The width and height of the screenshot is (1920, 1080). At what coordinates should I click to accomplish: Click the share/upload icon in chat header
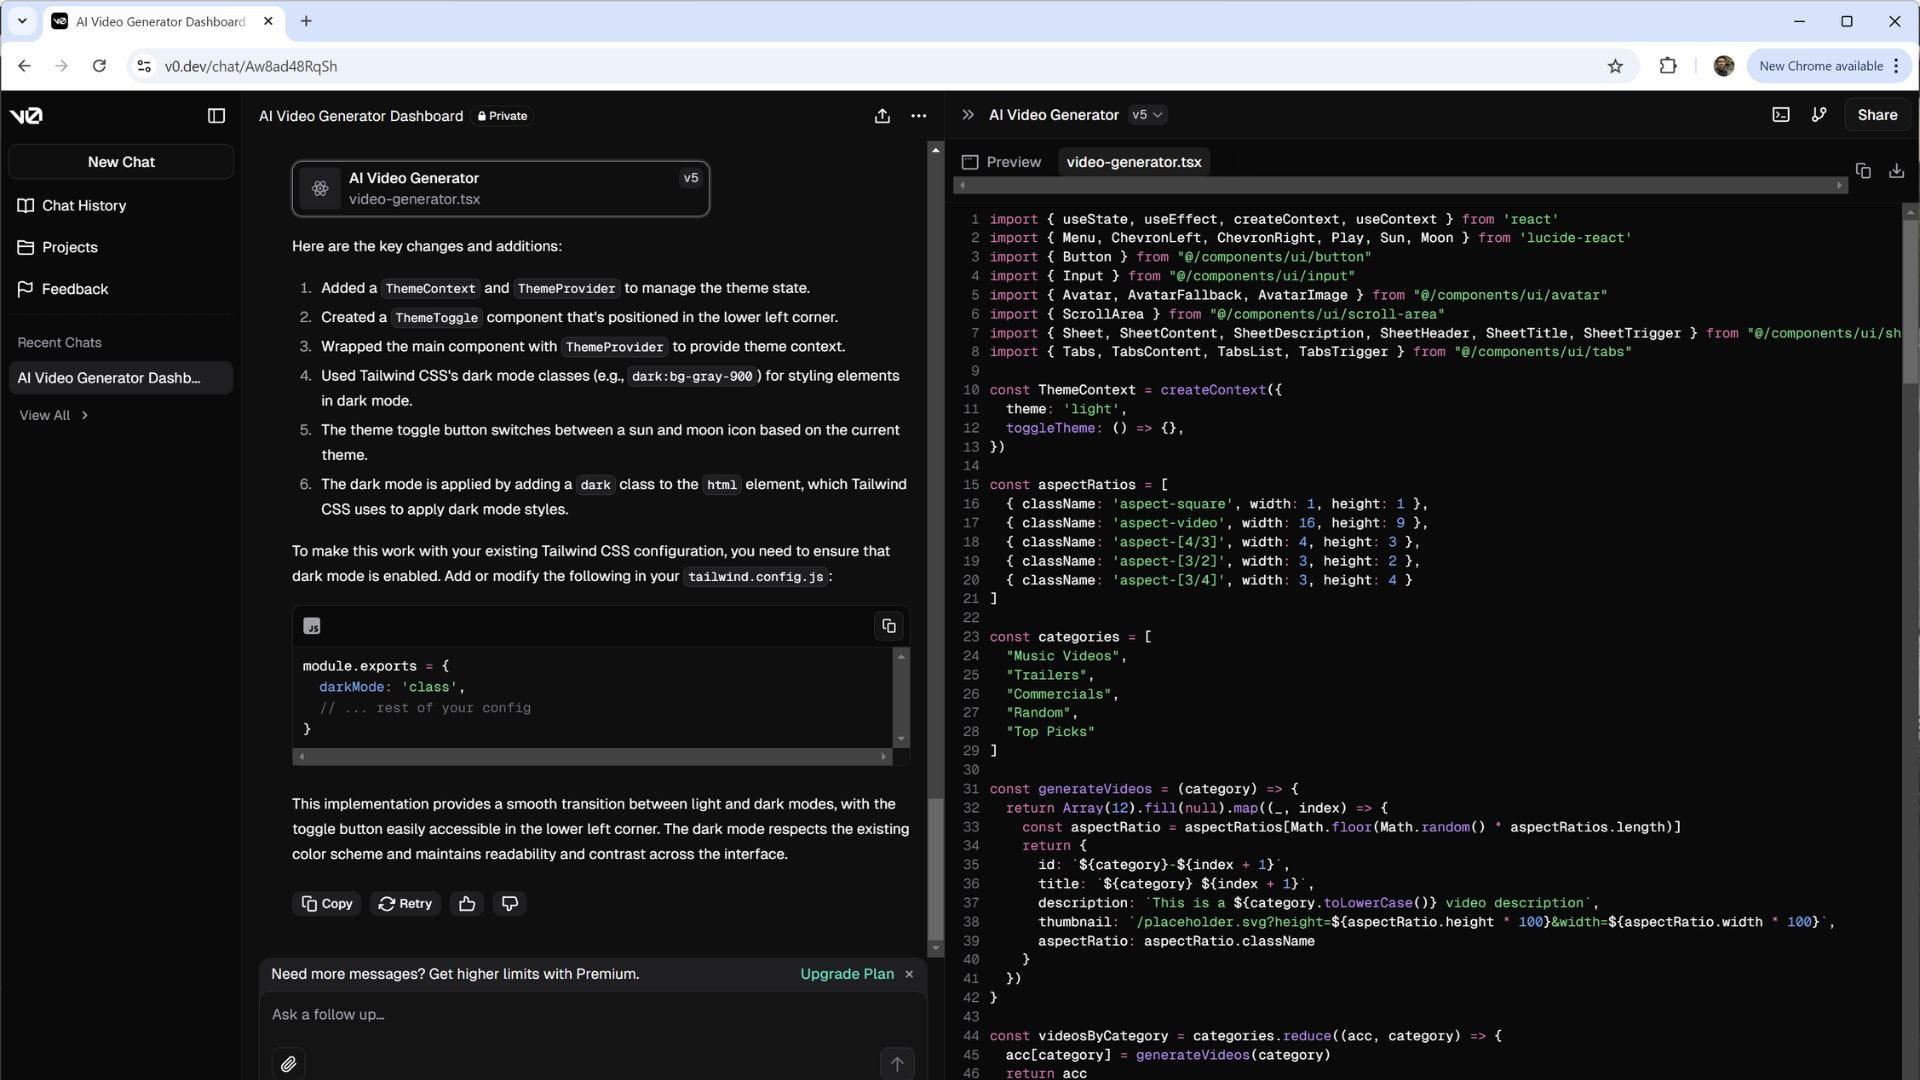tap(882, 116)
